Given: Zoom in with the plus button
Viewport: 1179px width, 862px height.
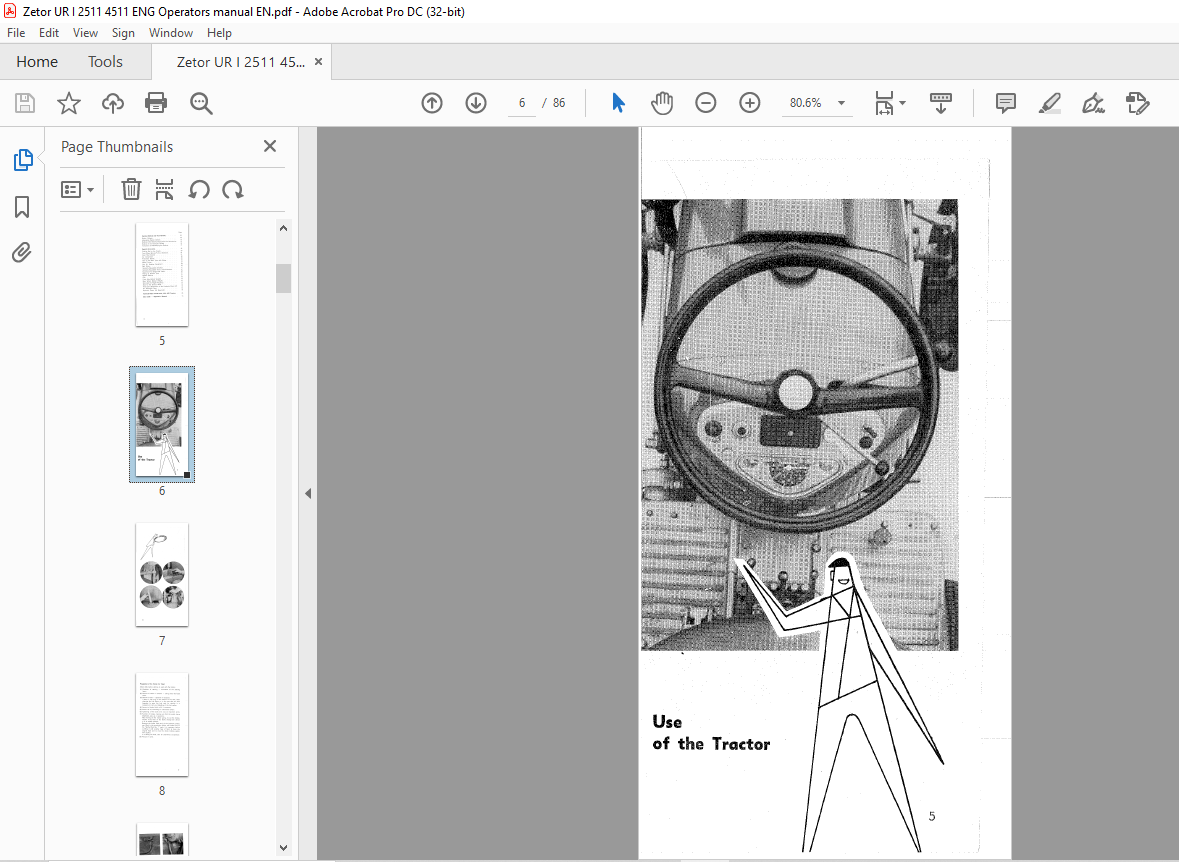Looking at the screenshot, I should (x=750, y=103).
